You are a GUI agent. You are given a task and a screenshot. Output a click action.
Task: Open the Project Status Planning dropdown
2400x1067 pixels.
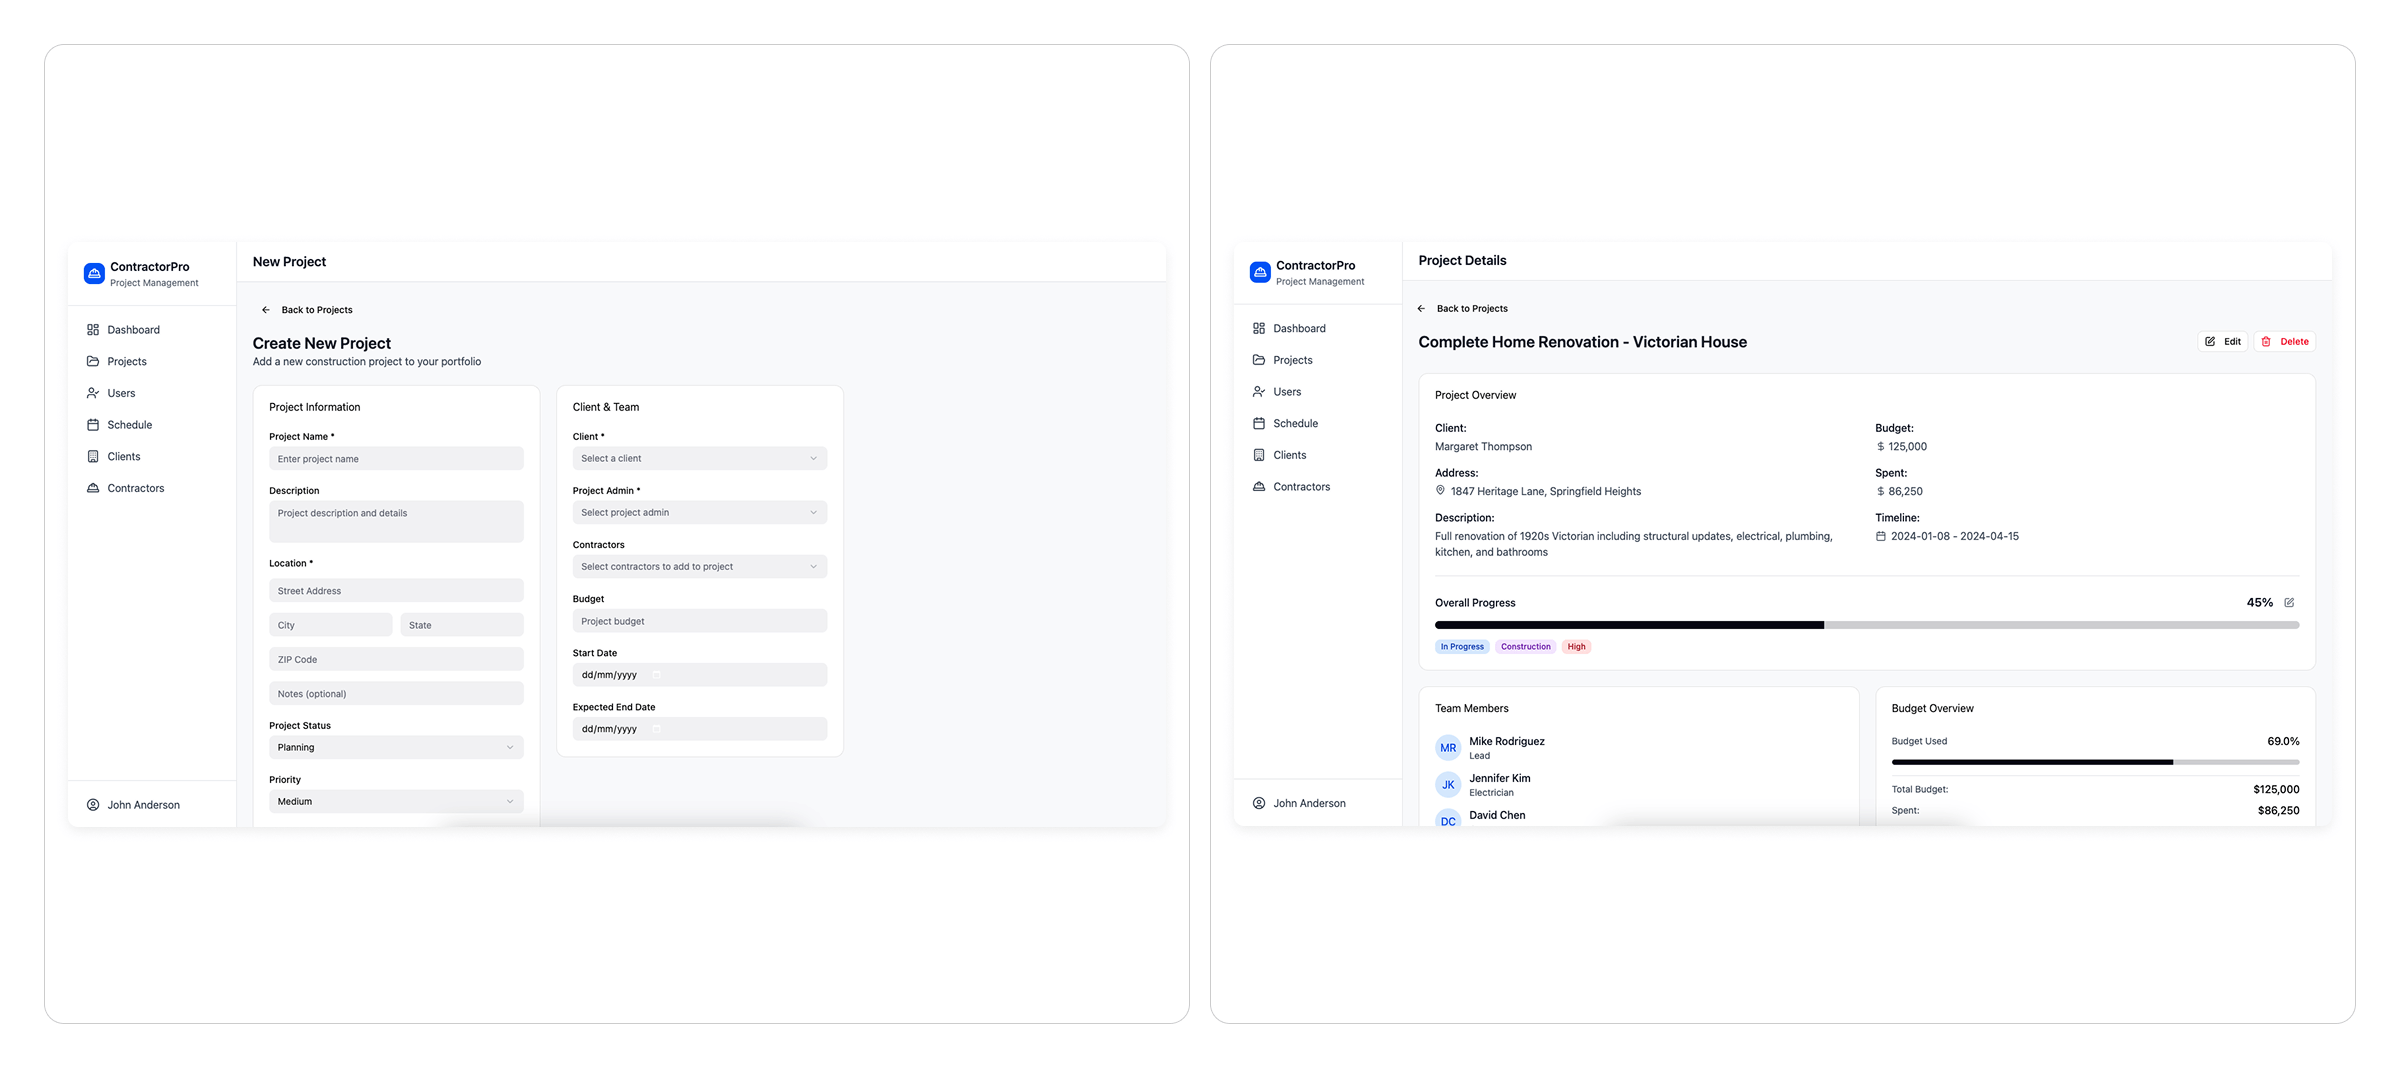[395, 748]
